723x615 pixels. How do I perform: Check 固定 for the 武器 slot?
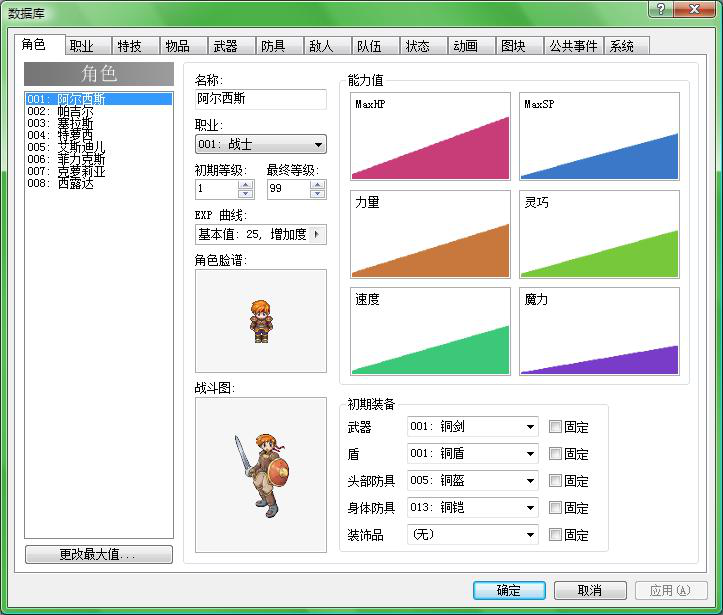pos(555,426)
